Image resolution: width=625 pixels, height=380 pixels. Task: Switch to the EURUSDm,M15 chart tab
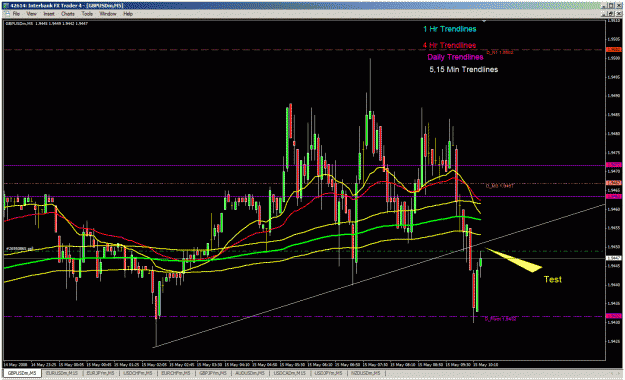61,373
